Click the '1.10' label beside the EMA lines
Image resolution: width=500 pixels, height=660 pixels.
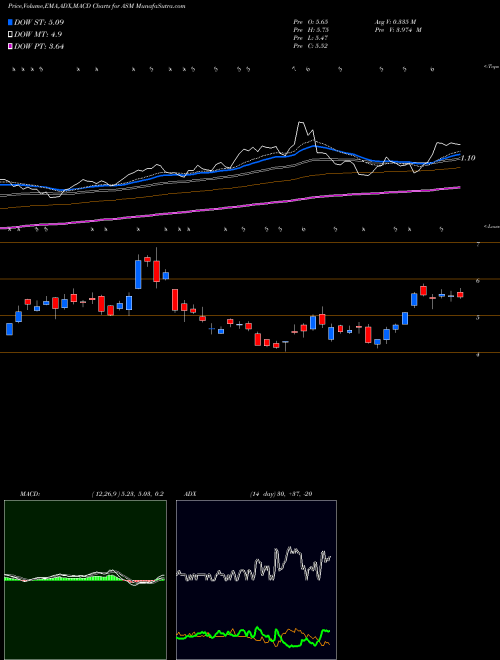(468, 158)
